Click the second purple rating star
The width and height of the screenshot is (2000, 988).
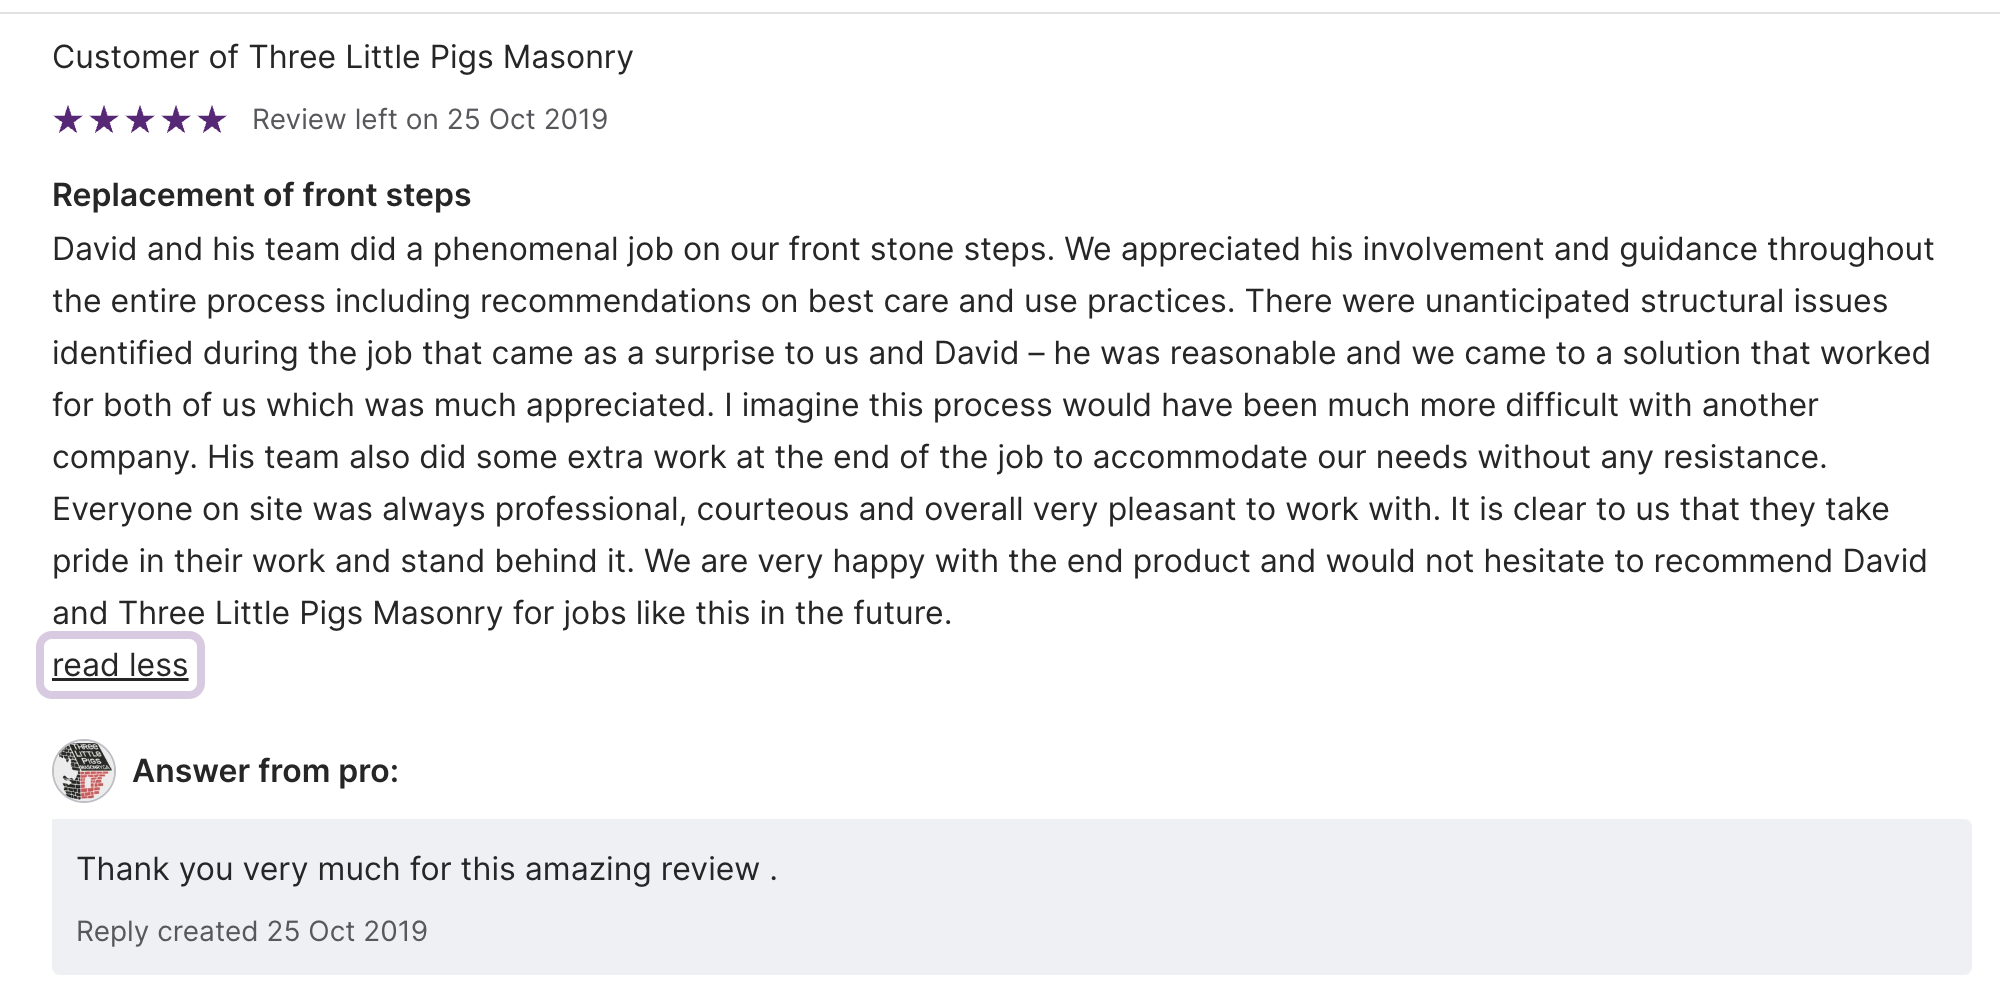104,120
